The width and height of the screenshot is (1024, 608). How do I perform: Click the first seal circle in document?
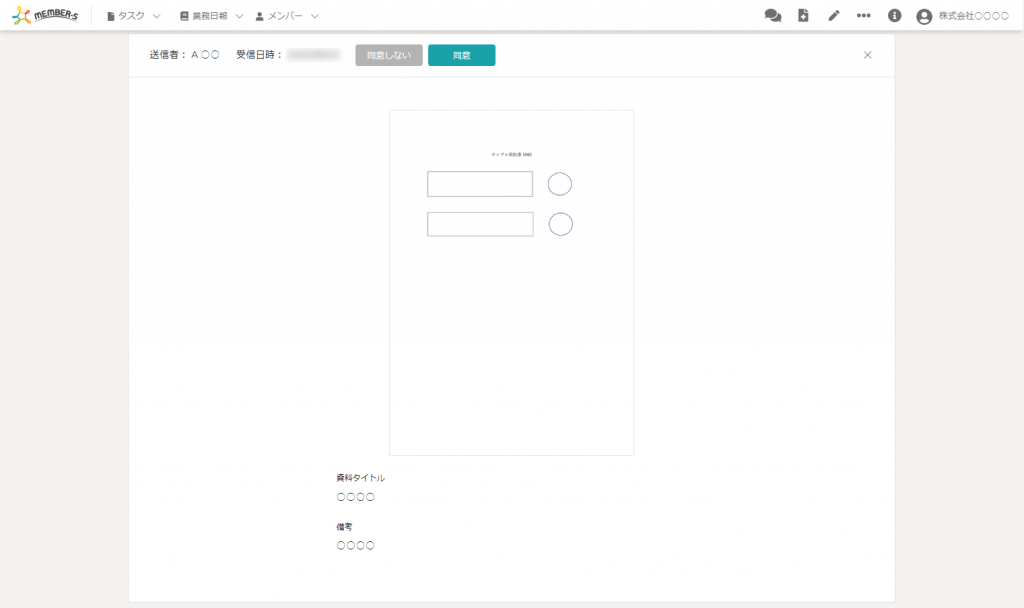coord(560,184)
